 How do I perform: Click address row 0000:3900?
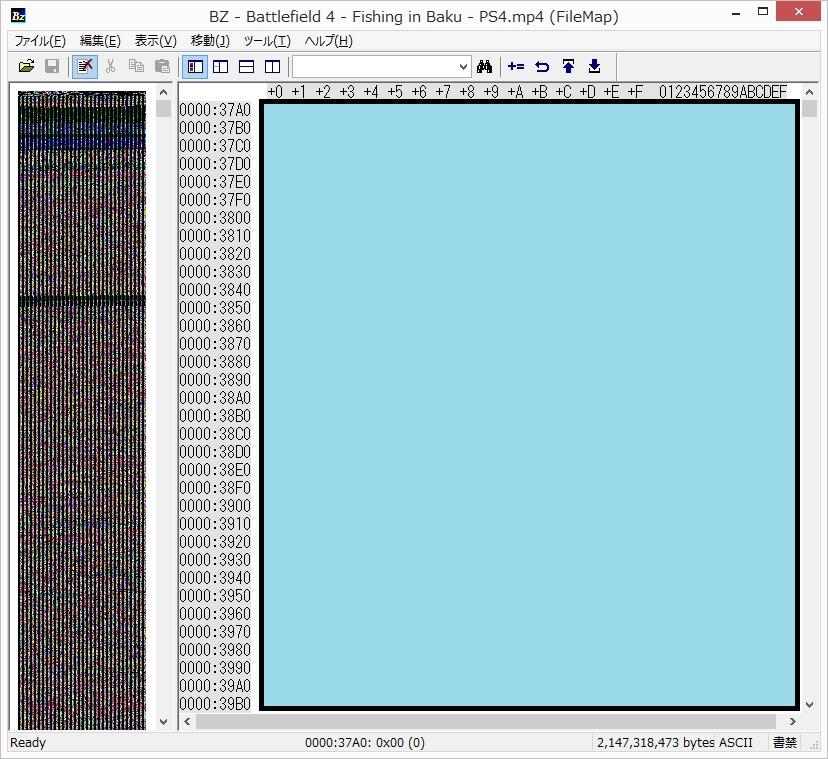[x=215, y=506]
